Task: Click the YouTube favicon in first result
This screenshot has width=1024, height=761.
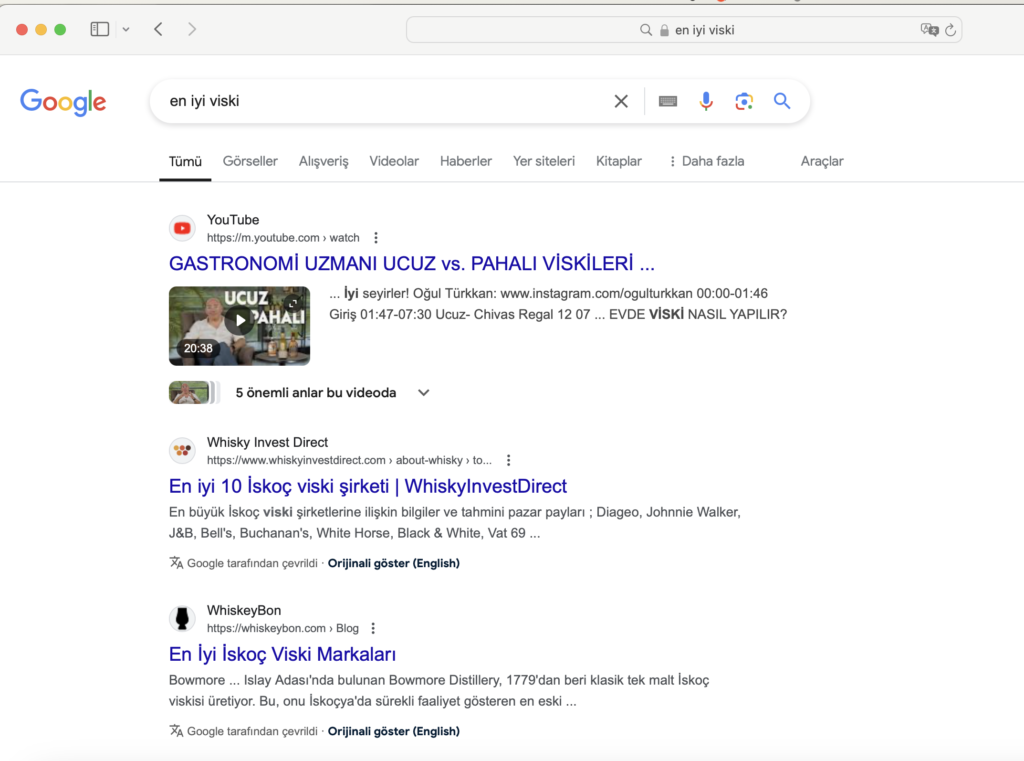Action: tap(182, 229)
